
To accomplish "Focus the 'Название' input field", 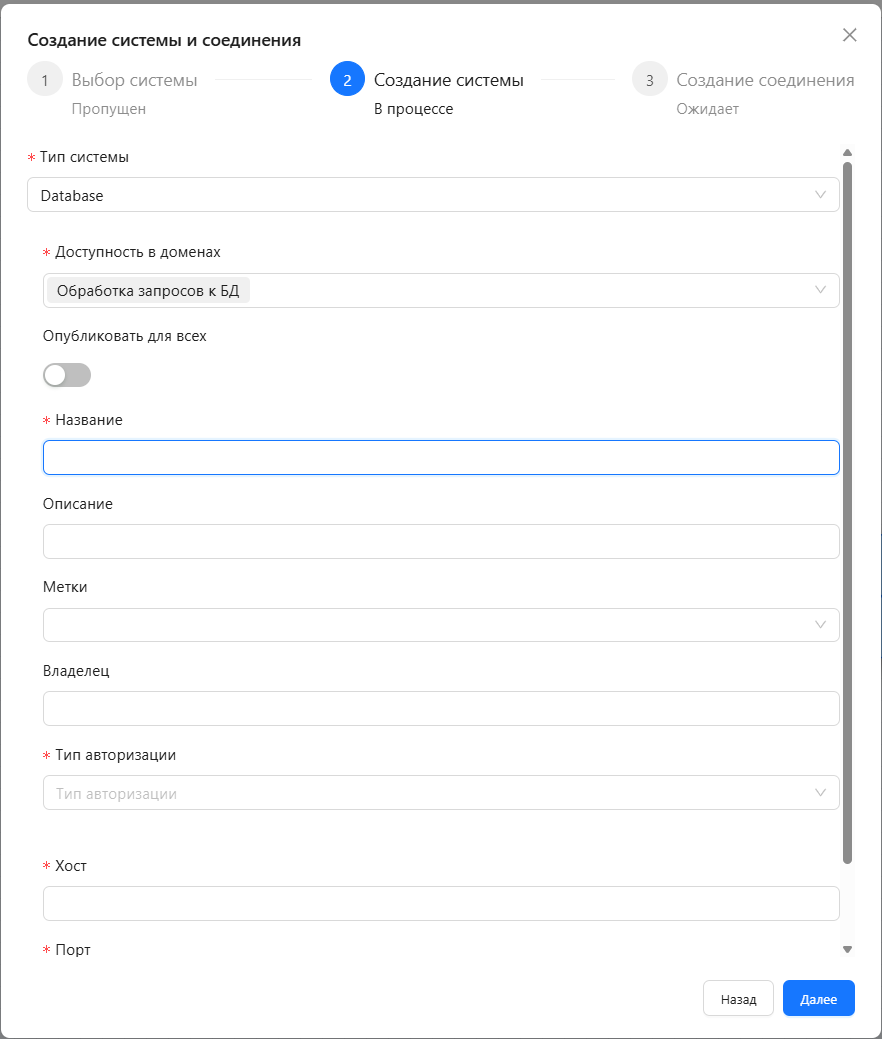I will (440, 458).
